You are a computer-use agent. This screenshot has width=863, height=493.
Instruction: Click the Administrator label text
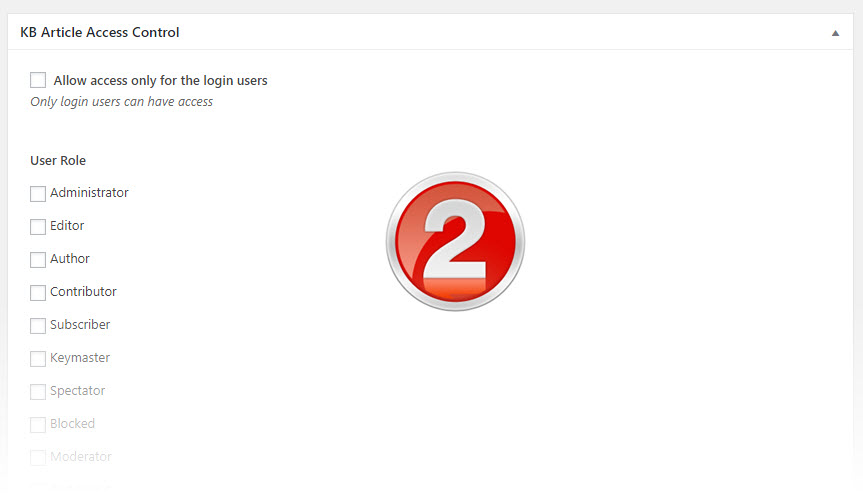click(89, 193)
